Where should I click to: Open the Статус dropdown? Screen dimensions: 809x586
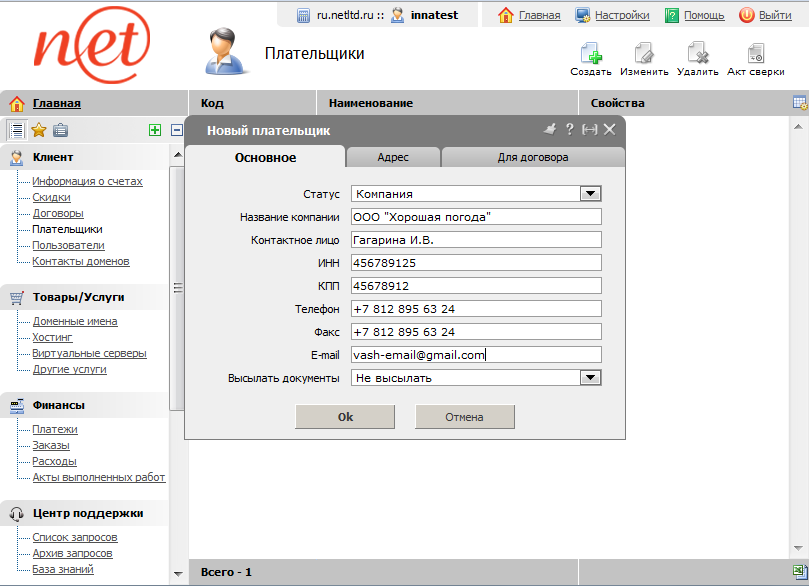[590, 194]
